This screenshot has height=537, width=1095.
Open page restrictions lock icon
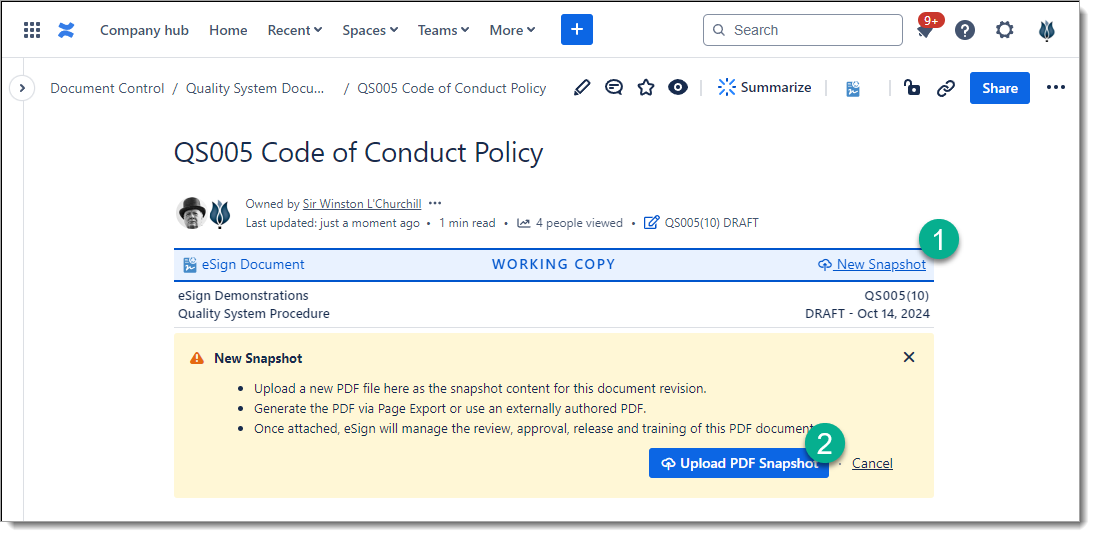912,88
